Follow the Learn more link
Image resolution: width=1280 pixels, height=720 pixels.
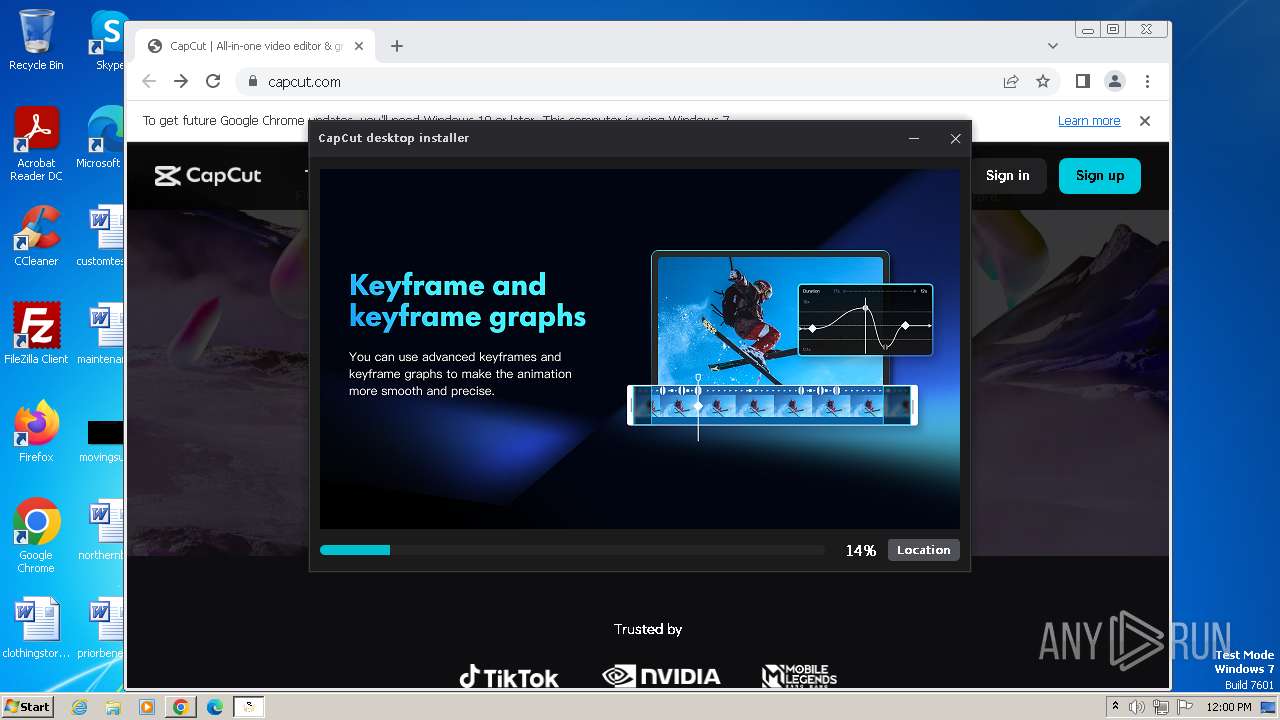1089,121
